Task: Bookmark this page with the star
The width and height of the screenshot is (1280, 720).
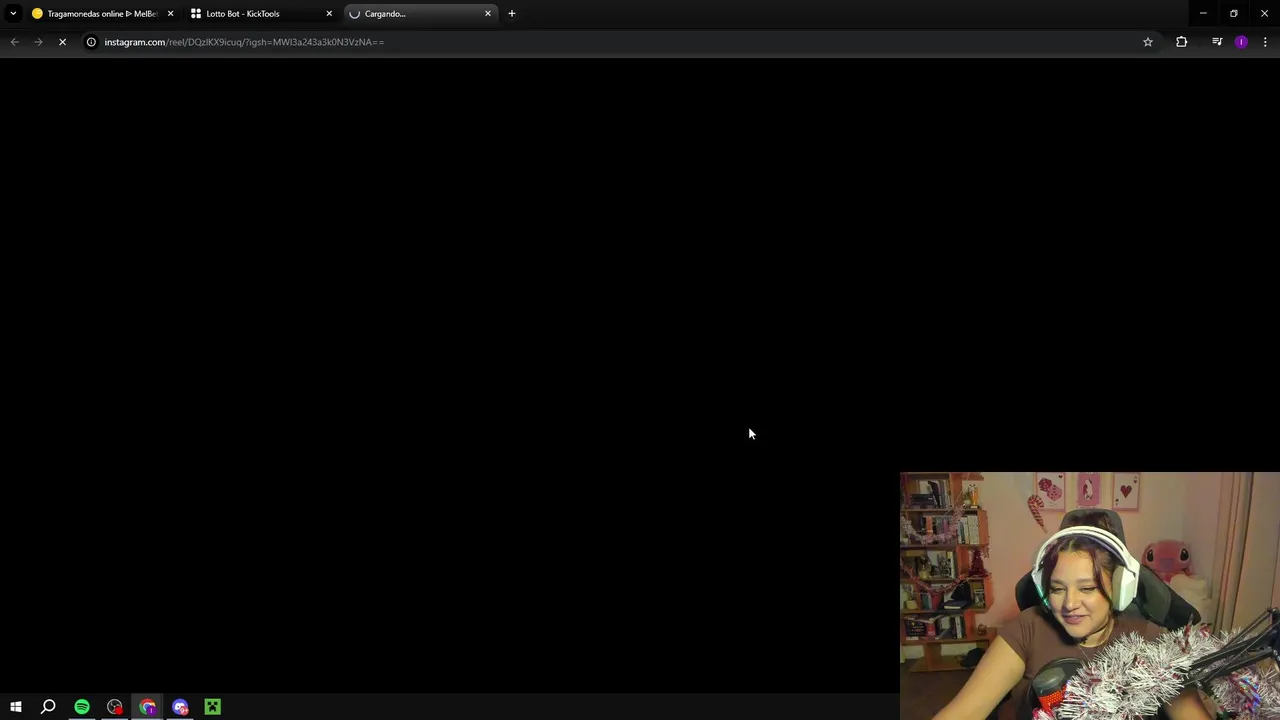Action: (1148, 42)
